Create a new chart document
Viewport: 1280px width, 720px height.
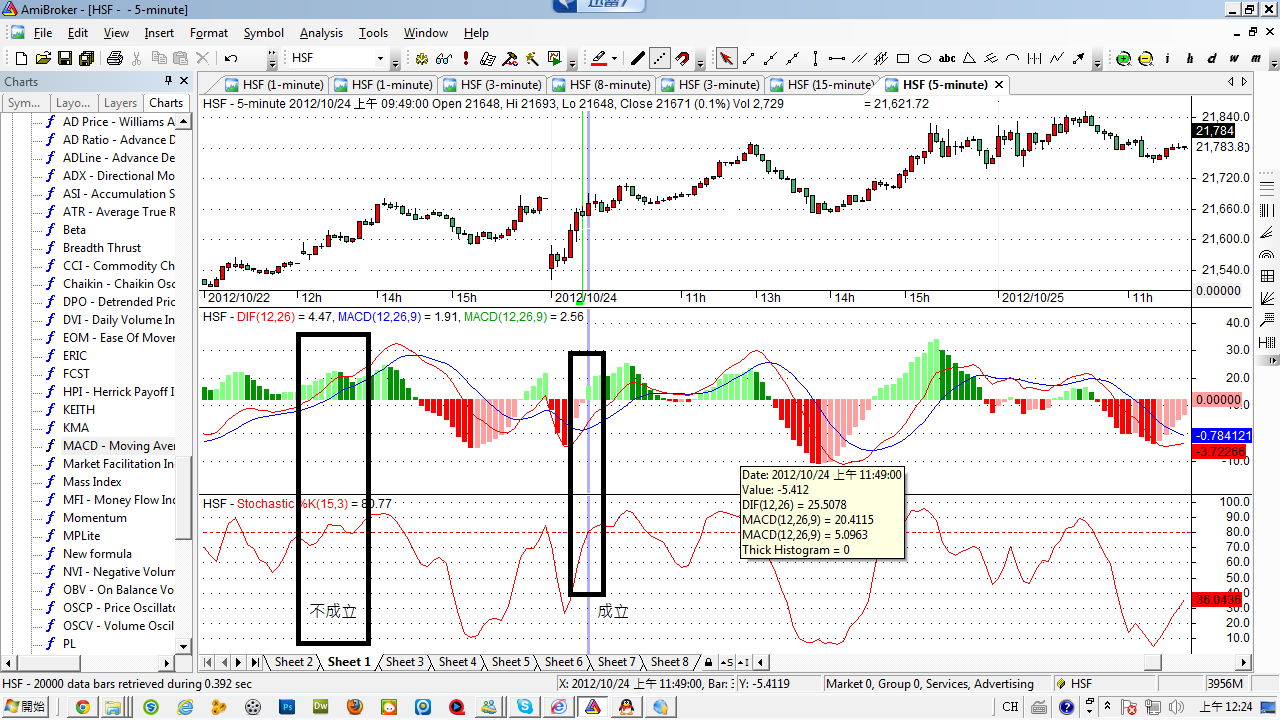coord(21,58)
